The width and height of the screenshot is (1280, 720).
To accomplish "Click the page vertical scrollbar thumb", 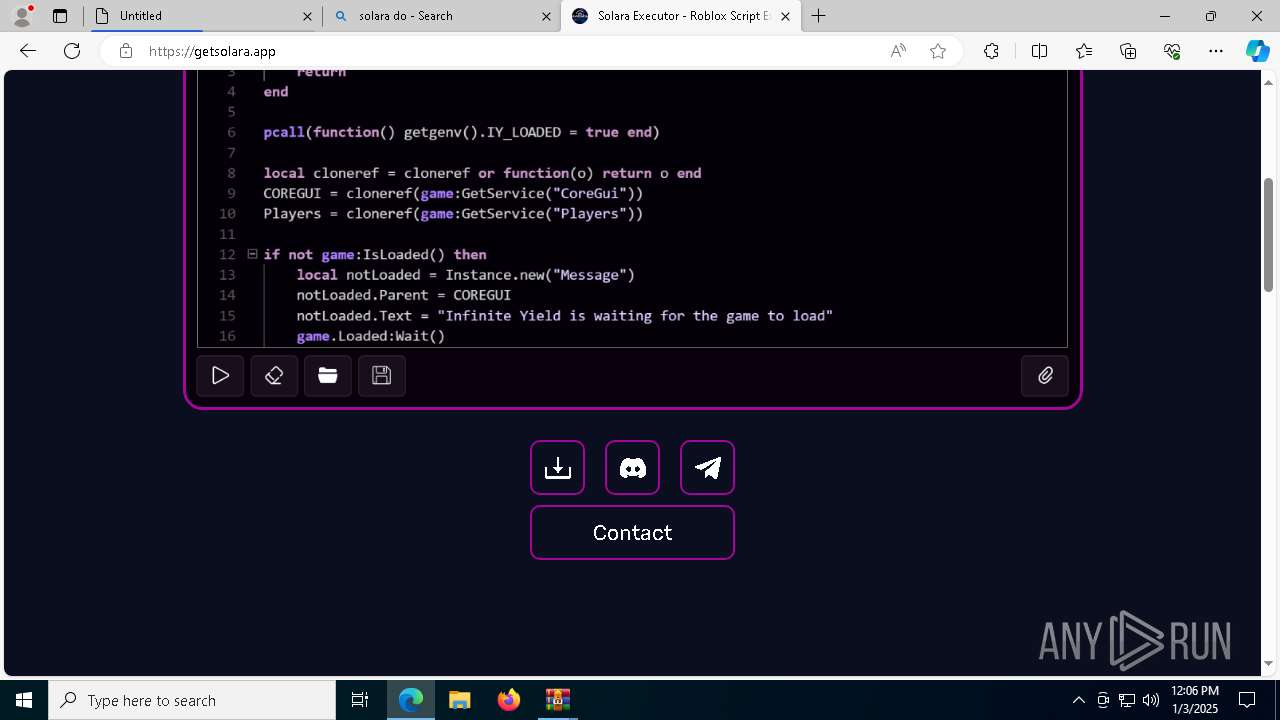I will (1269, 234).
